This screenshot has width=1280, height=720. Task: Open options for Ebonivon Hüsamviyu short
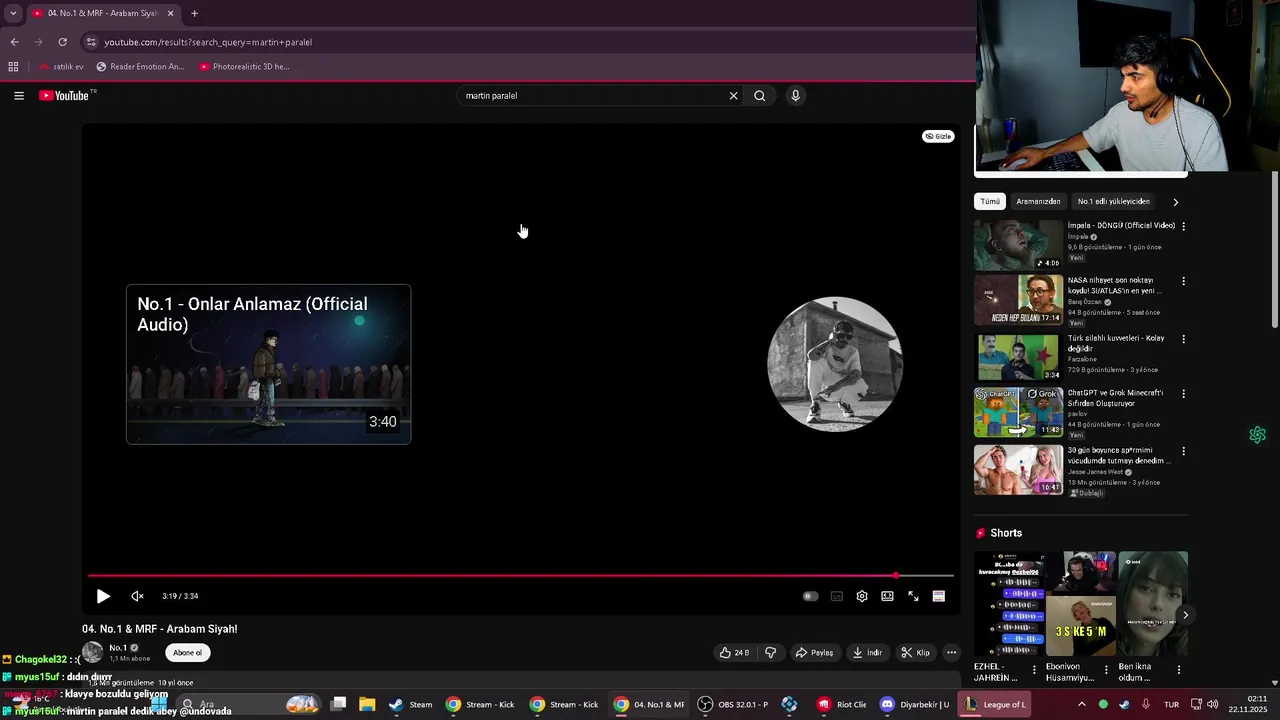[x=1106, y=670]
